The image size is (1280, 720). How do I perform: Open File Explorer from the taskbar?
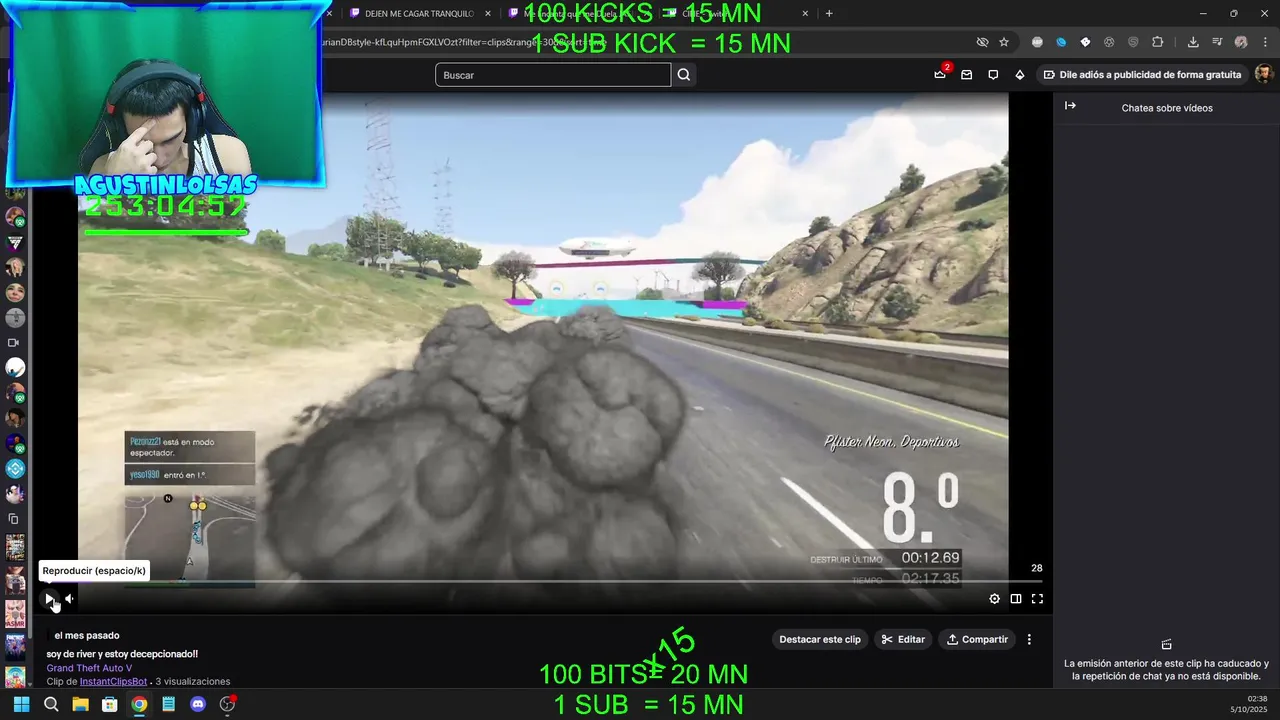[80, 704]
